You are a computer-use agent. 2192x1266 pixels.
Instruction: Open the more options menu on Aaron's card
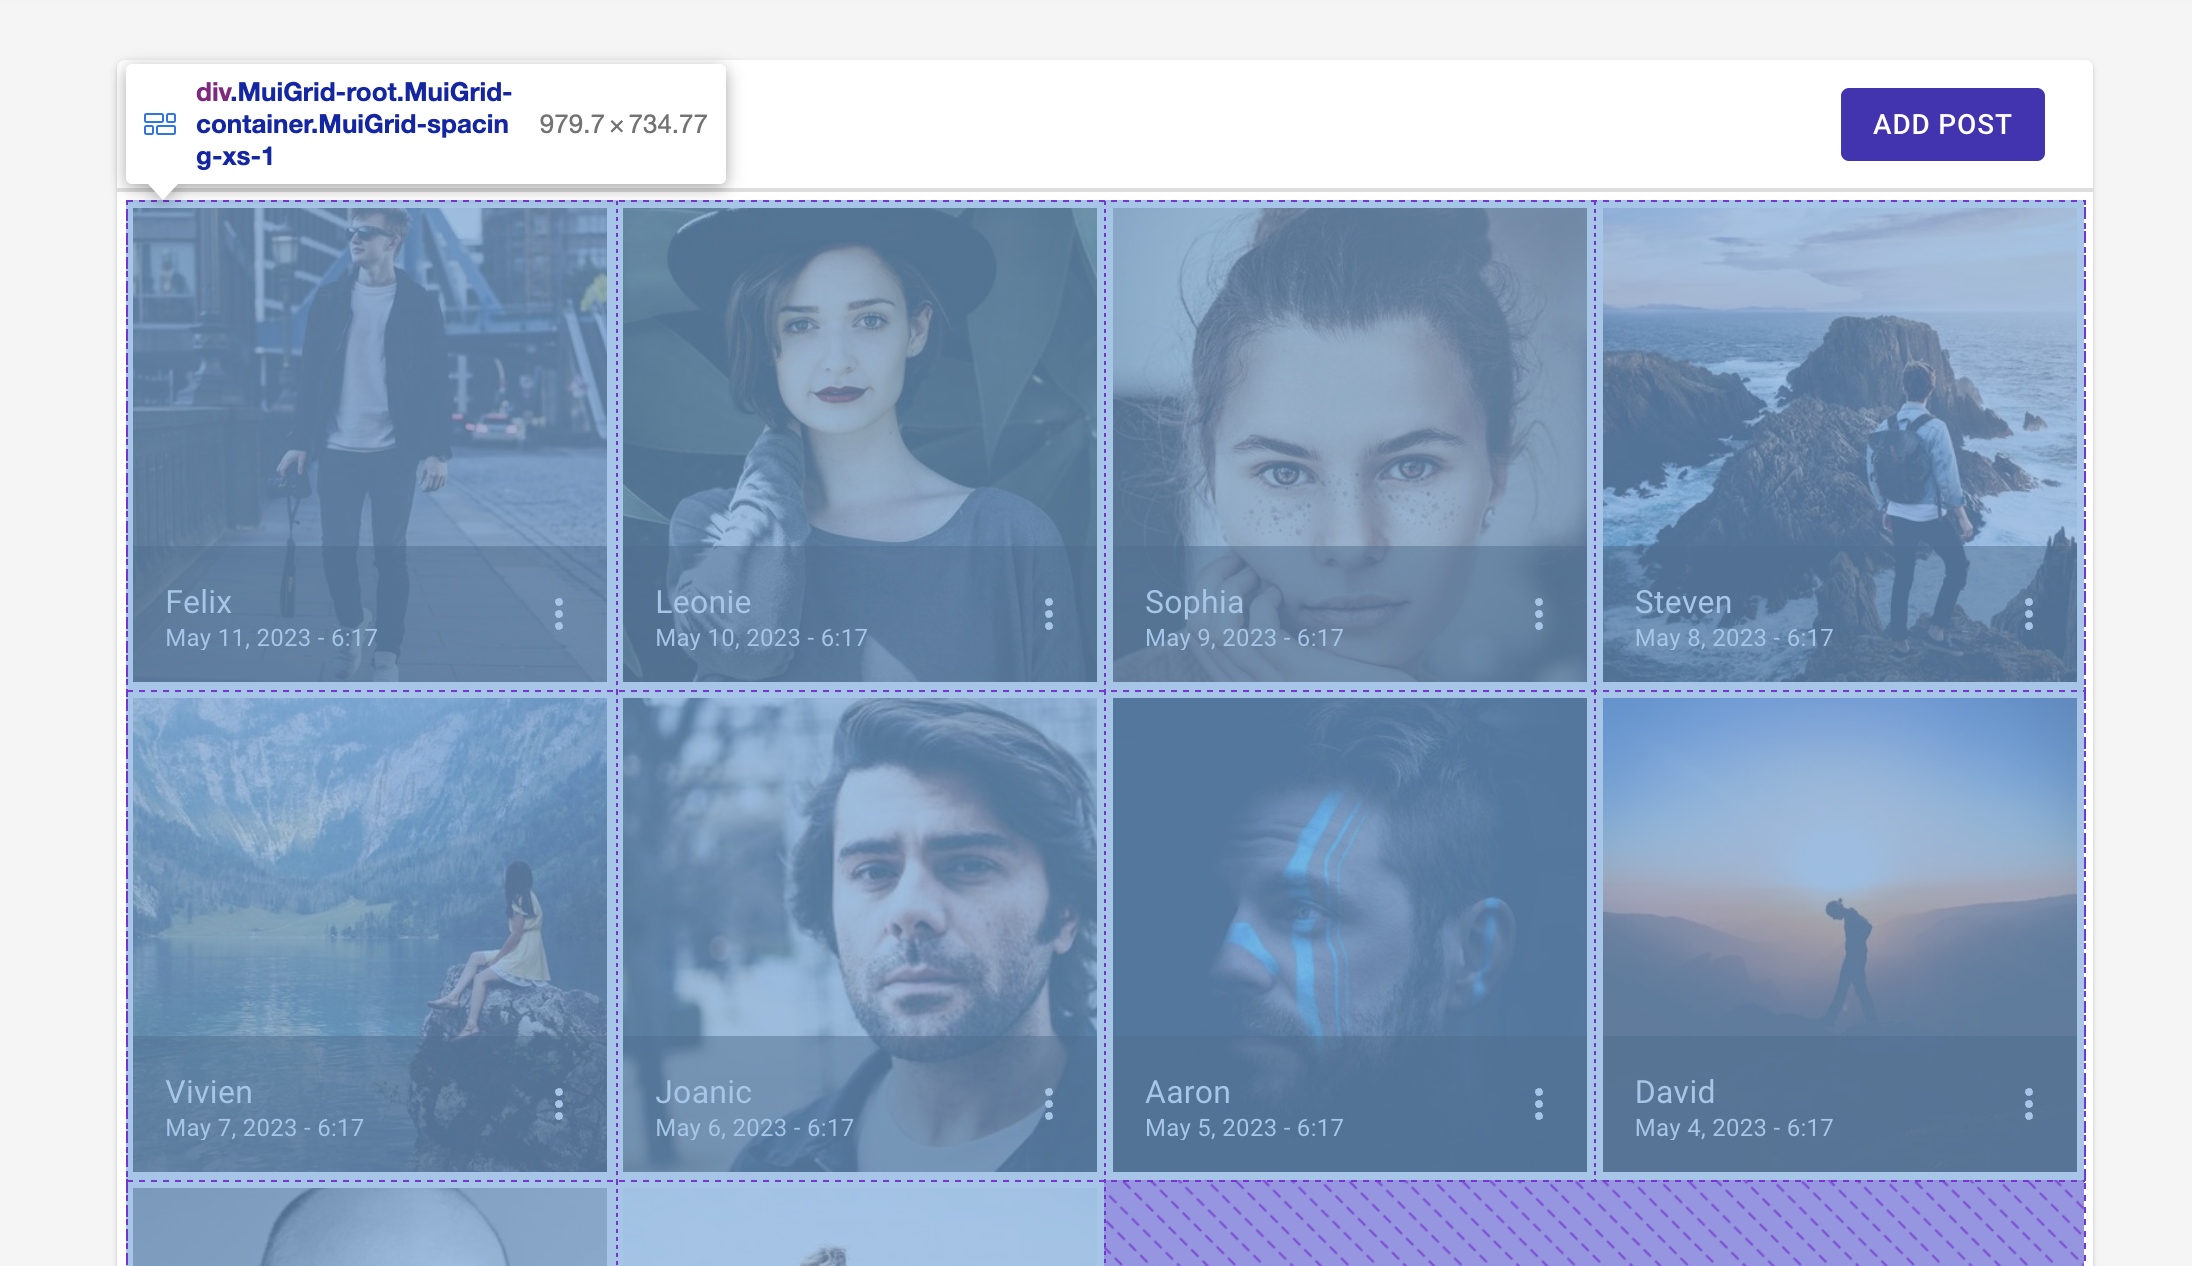click(x=1539, y=1104)
